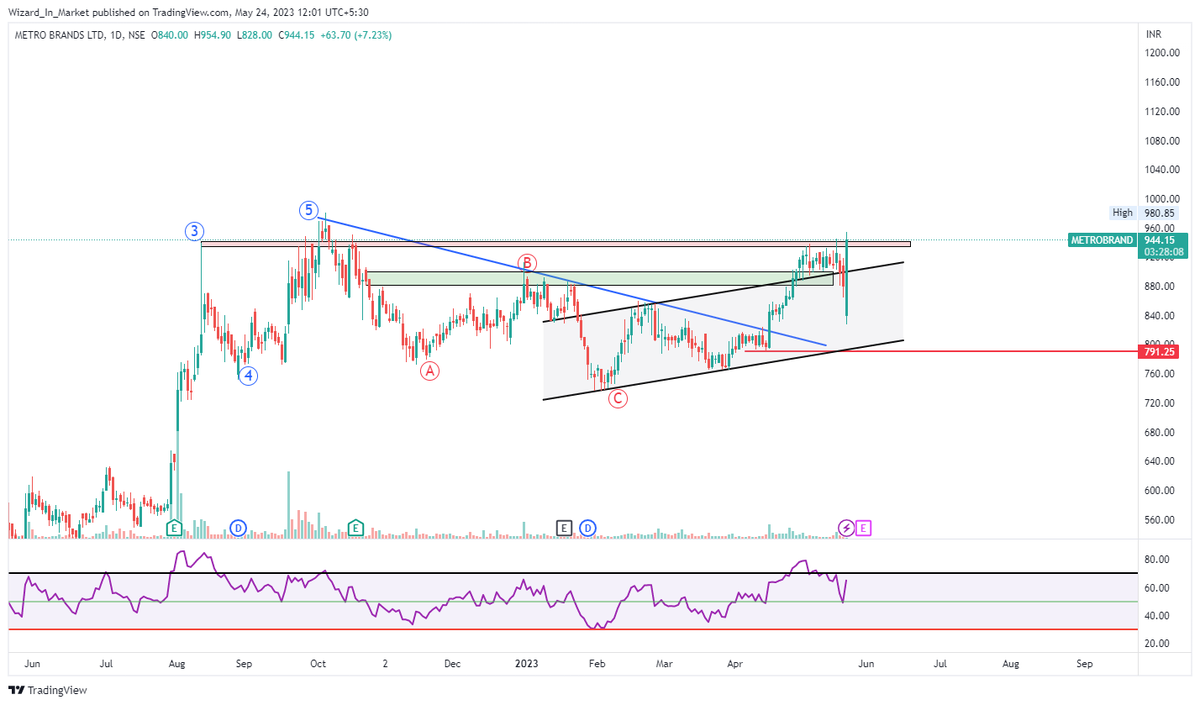
Task: Open the green earnings E marker near late October
Action: coord(355,527)
